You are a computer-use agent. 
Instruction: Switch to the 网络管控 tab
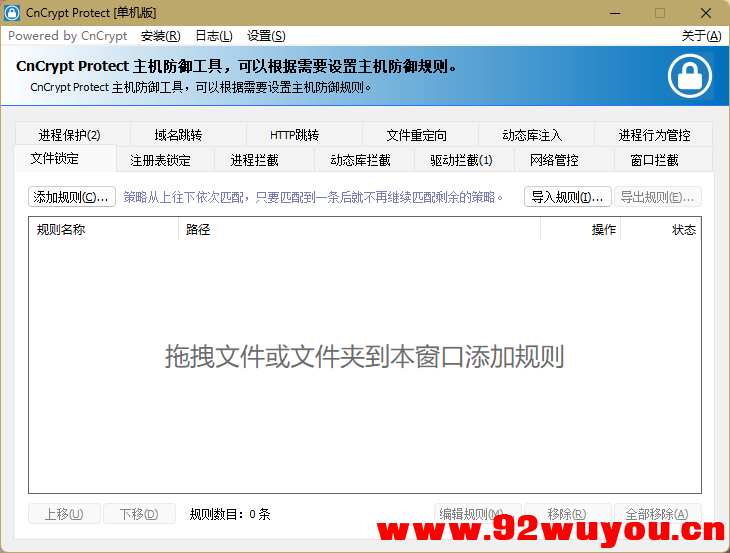tap(554, 160)
